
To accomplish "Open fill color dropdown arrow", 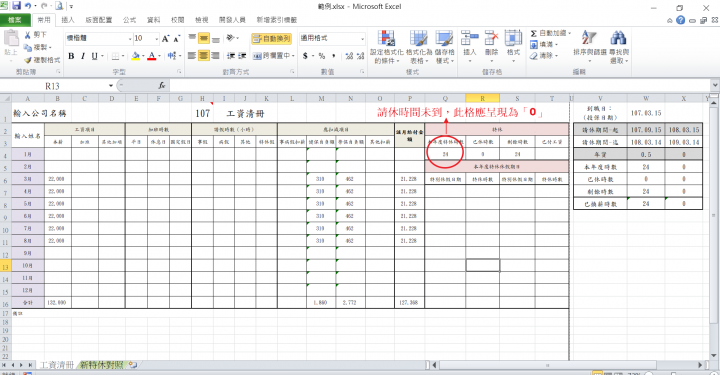I will click(143, 56).
